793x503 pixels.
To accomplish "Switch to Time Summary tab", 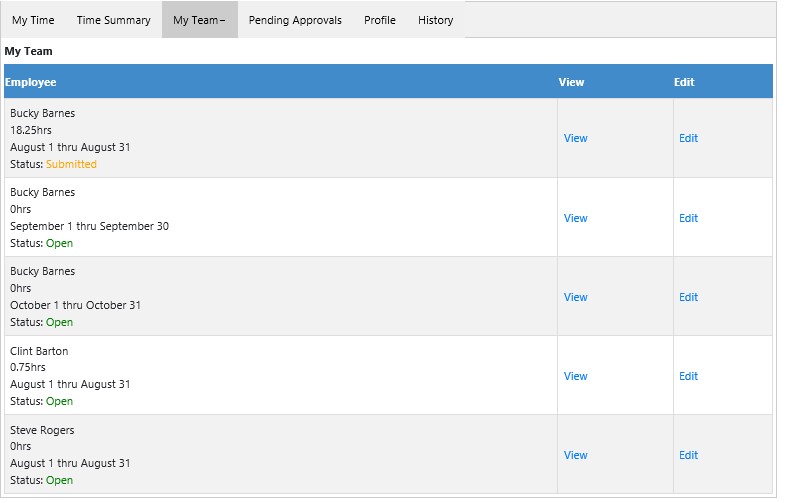I will [113, 20].
